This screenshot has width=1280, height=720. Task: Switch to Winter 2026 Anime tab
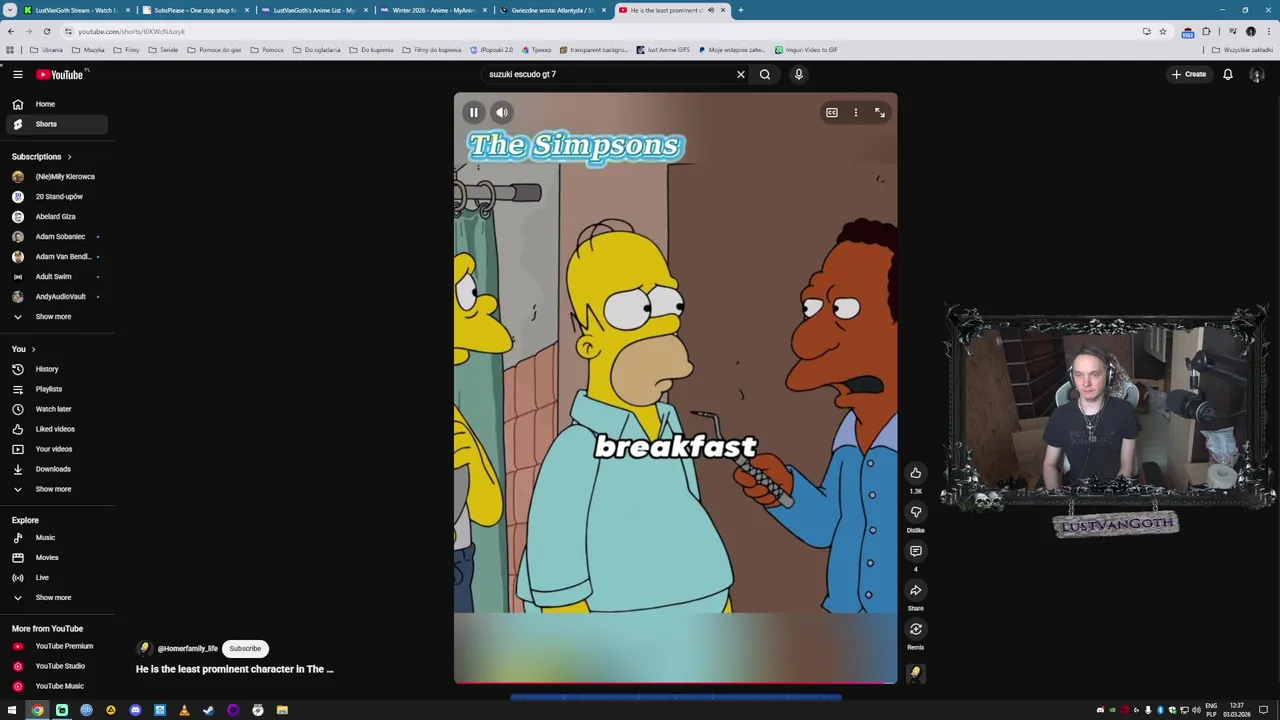point(433,10)
